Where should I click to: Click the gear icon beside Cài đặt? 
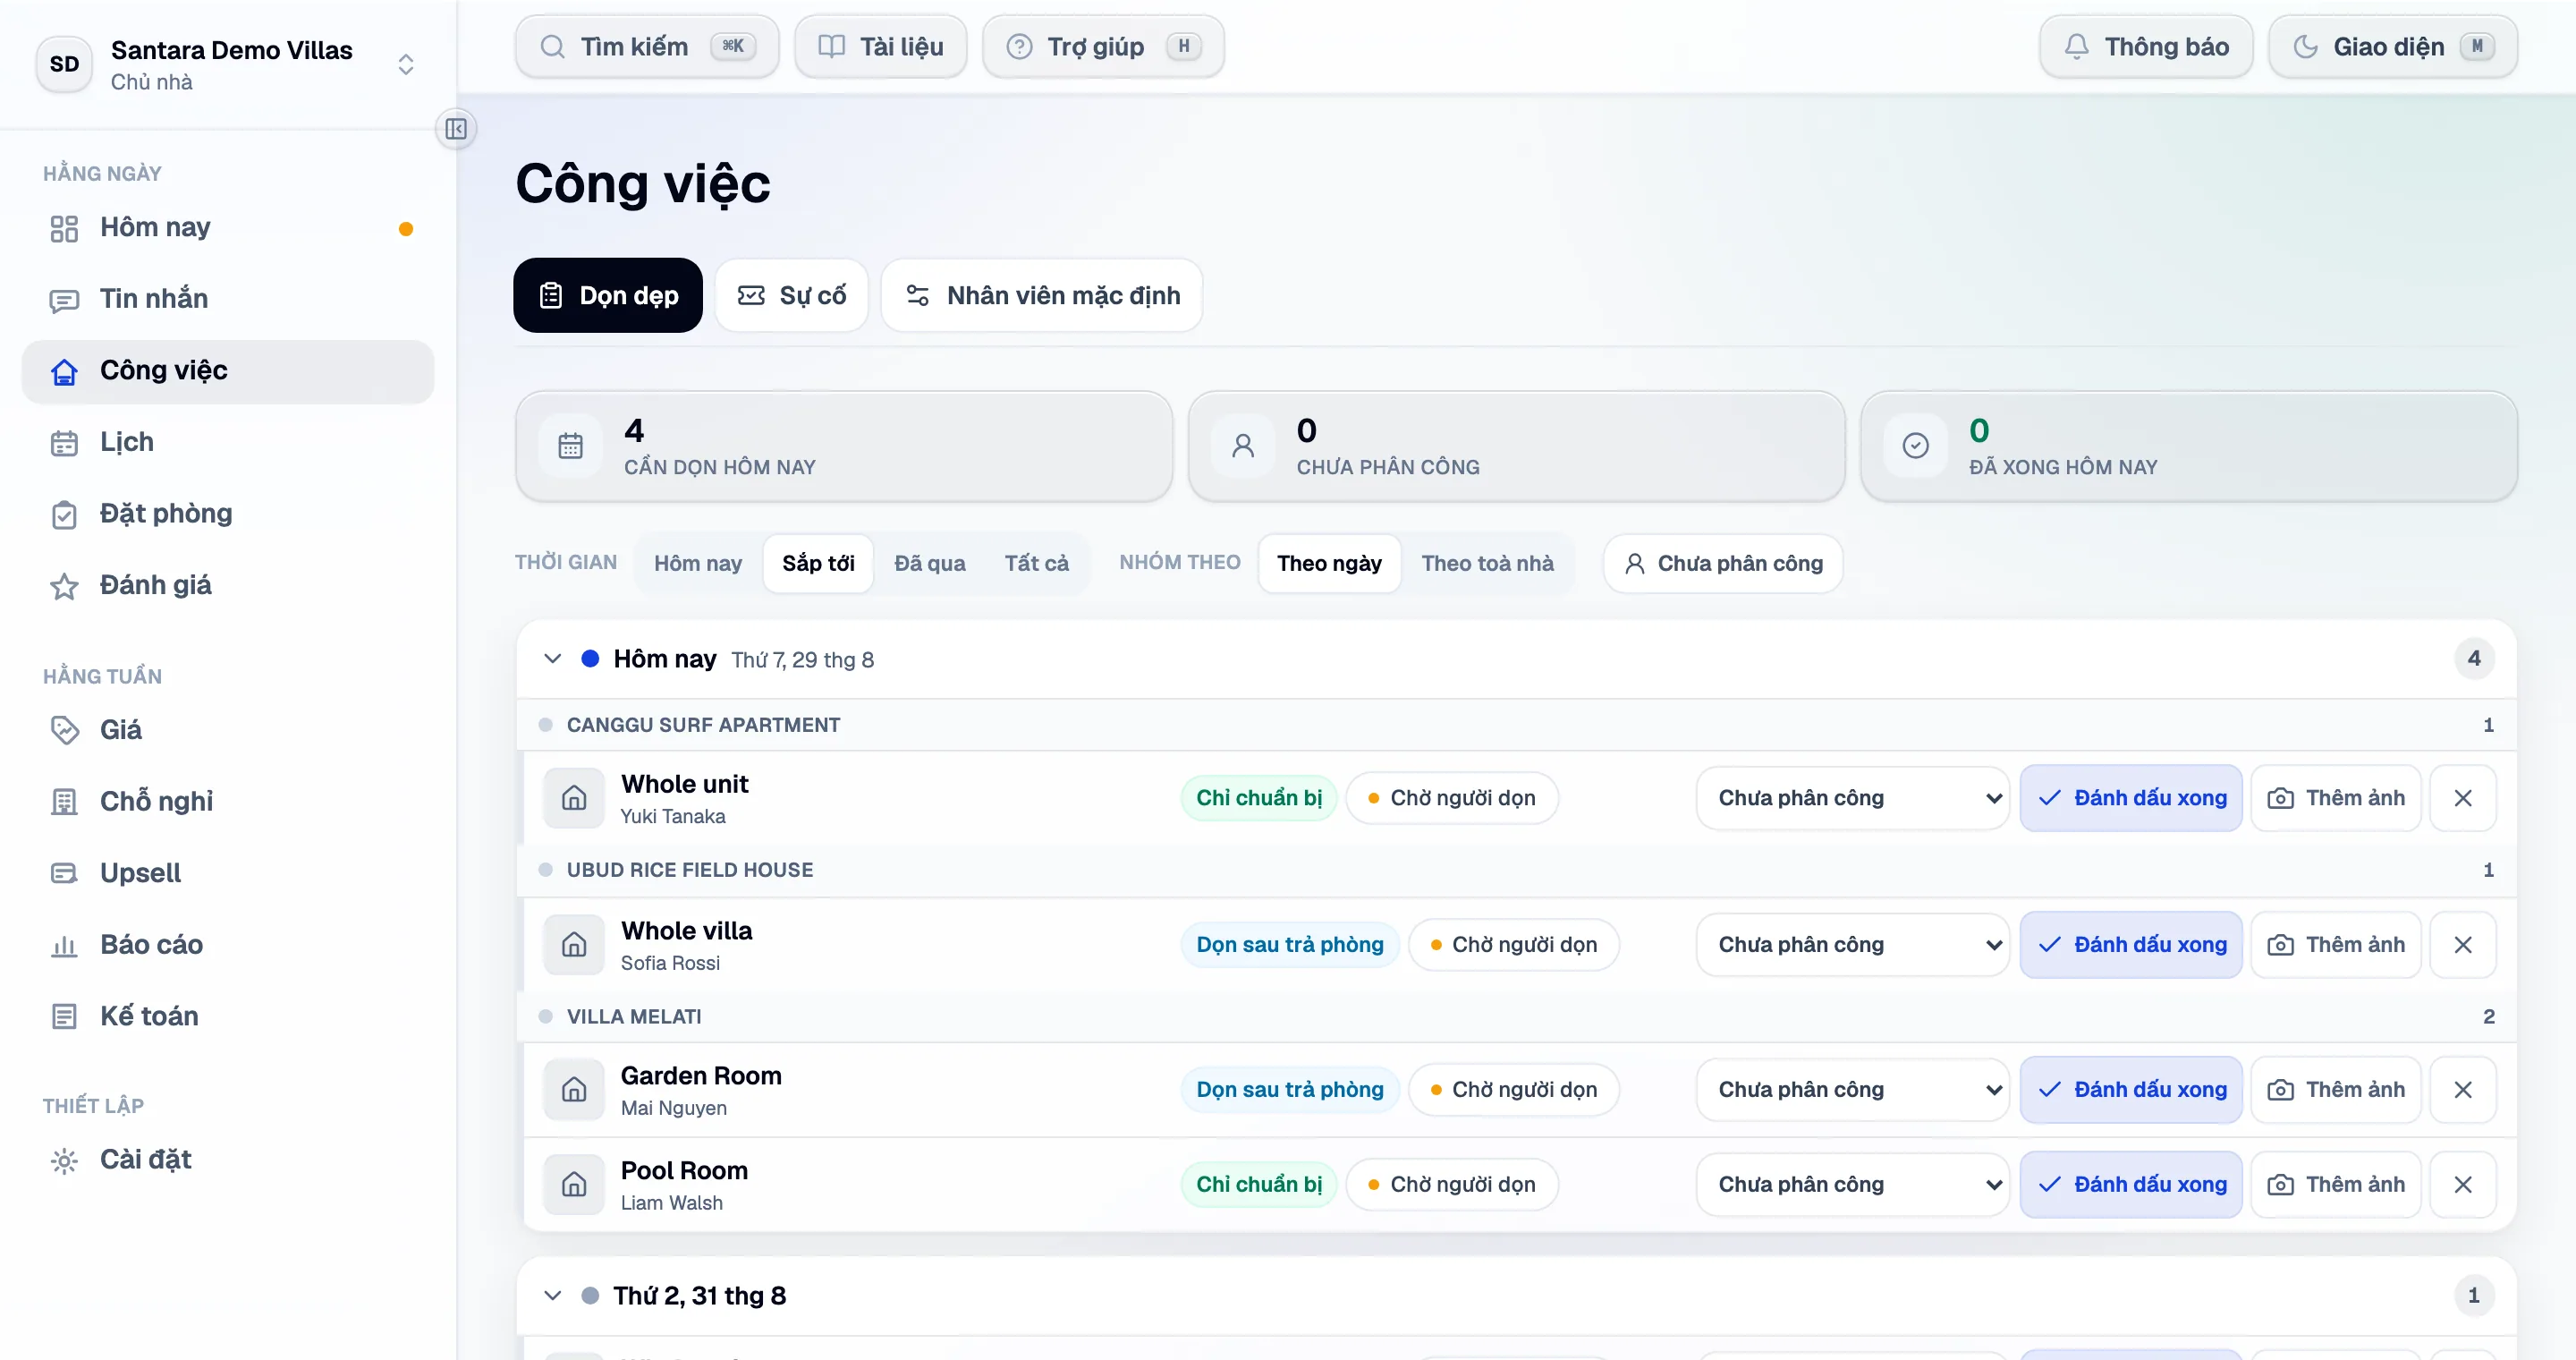coord(64,1160)
